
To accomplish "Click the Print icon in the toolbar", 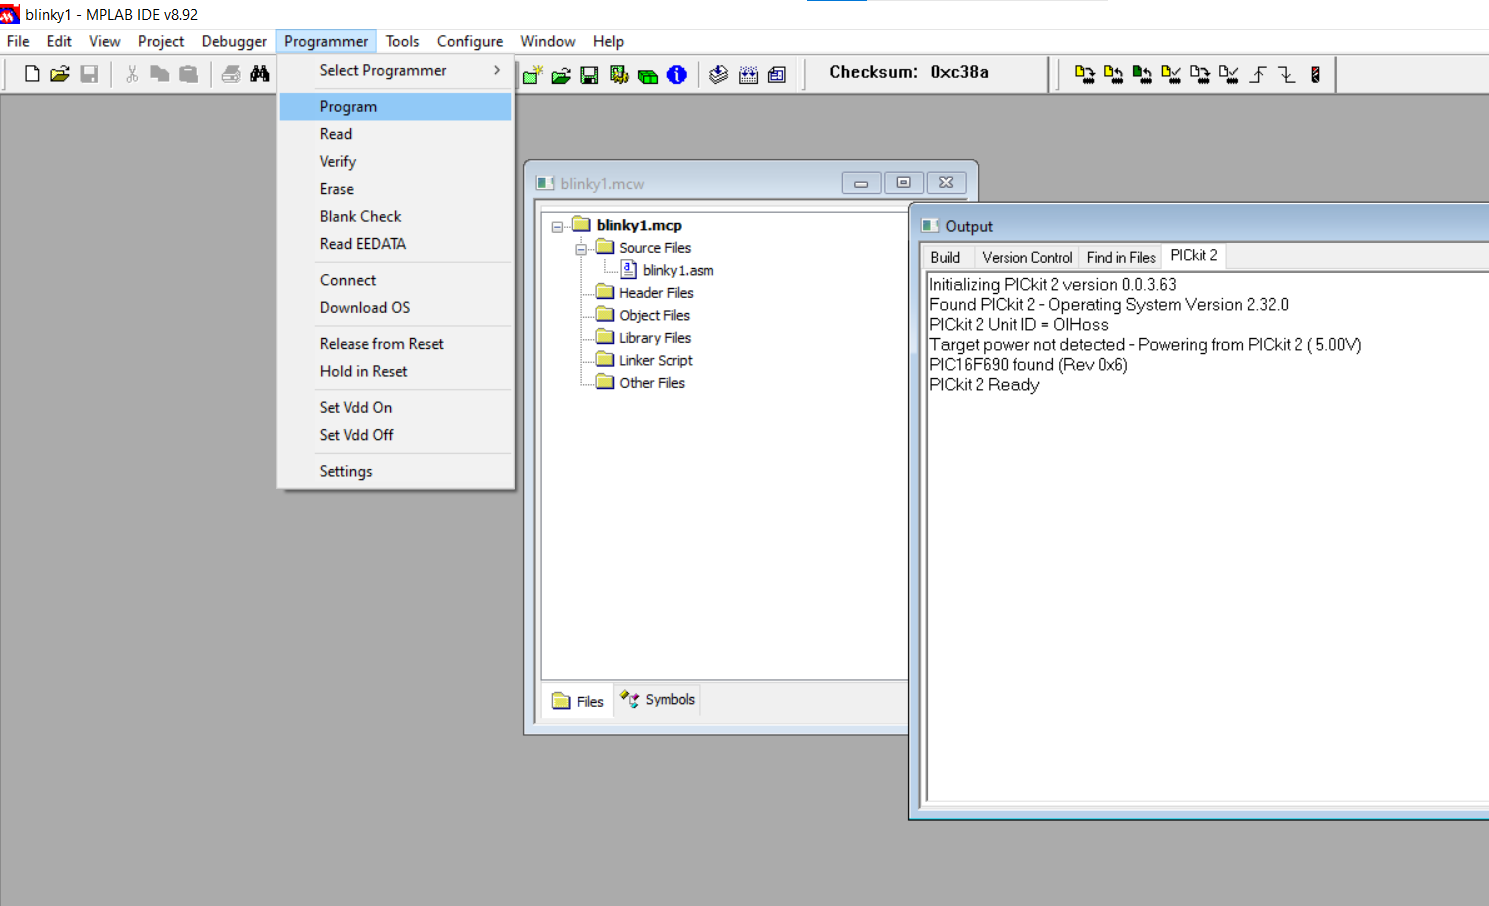I will (231, 74).
